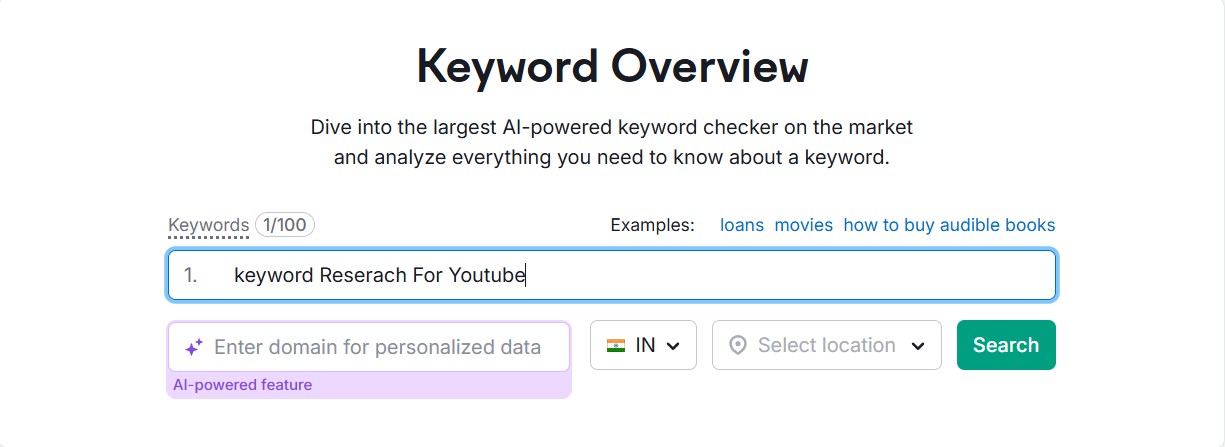This screenshot has height=447, width=1225.
Task: Focus the keyword text input field
Action: point(700,275)
